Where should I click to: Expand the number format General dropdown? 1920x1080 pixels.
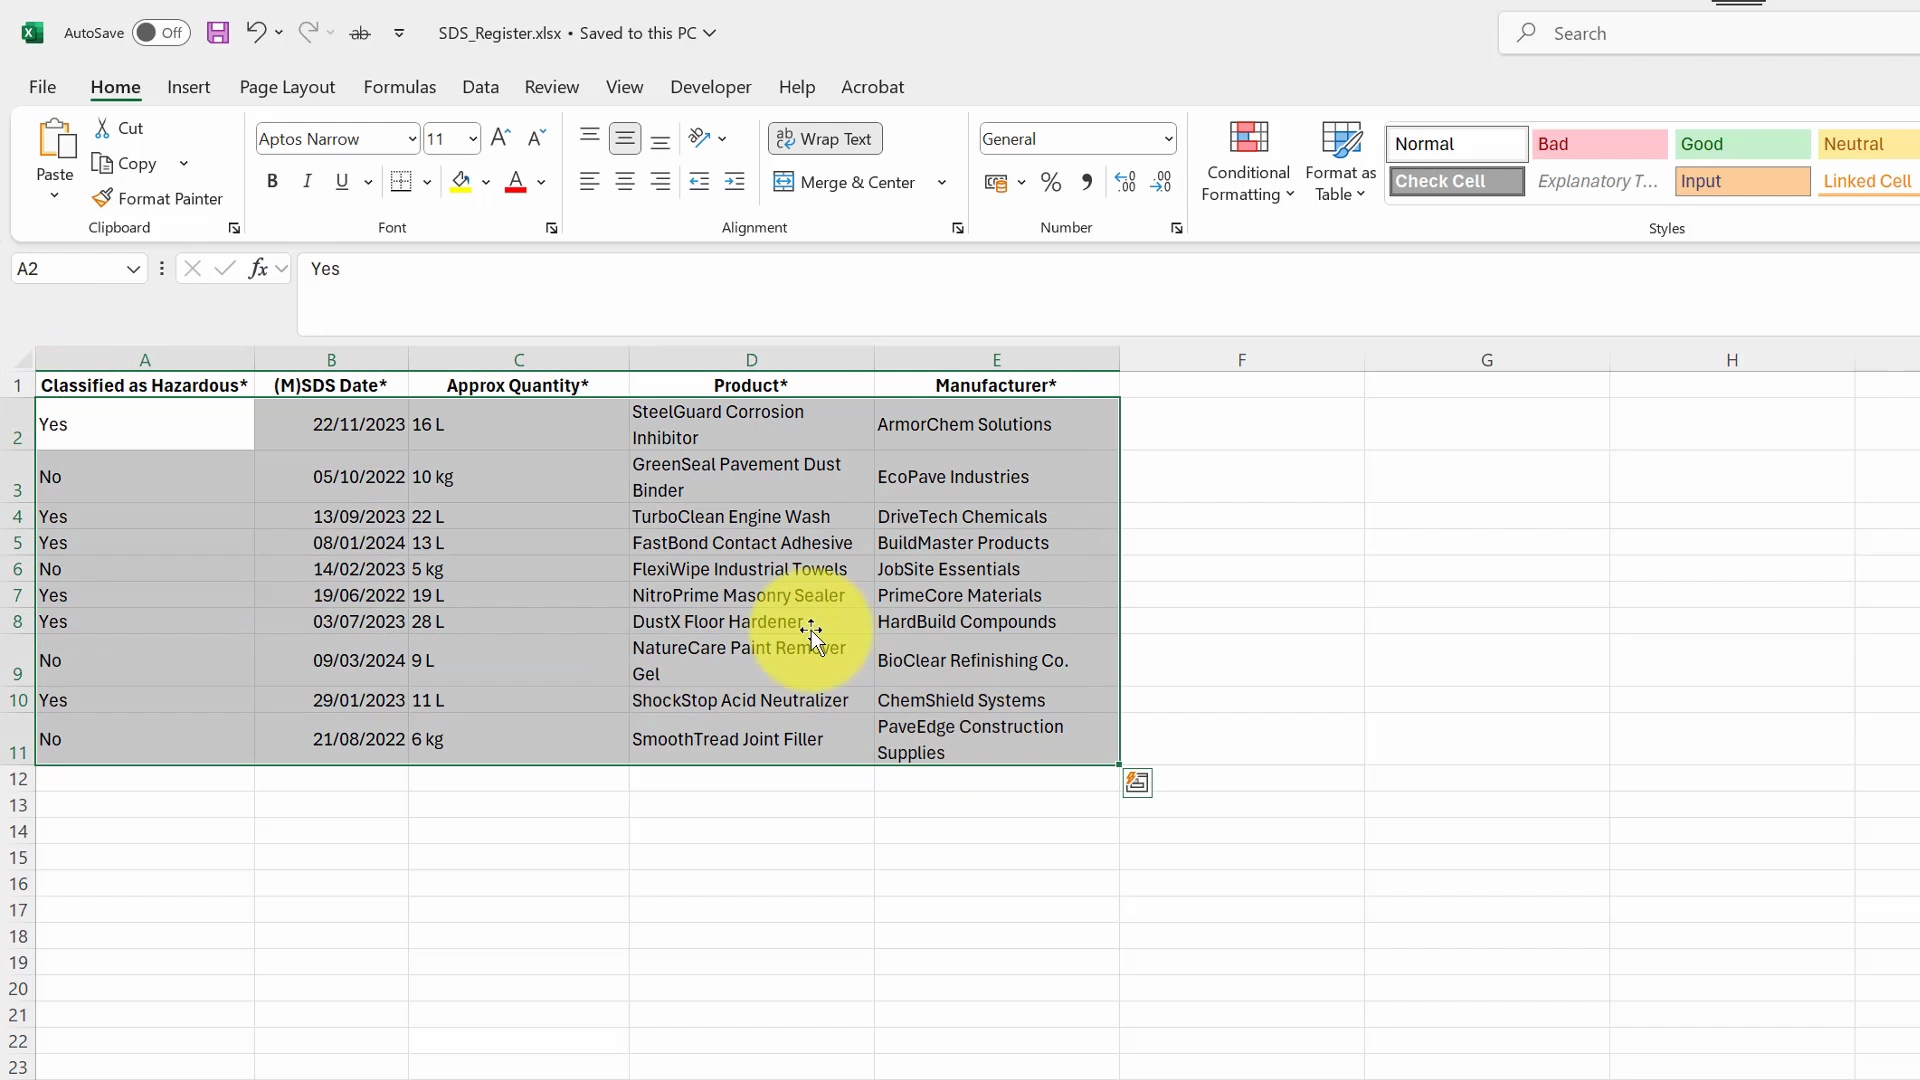(x=1168, y=139)
